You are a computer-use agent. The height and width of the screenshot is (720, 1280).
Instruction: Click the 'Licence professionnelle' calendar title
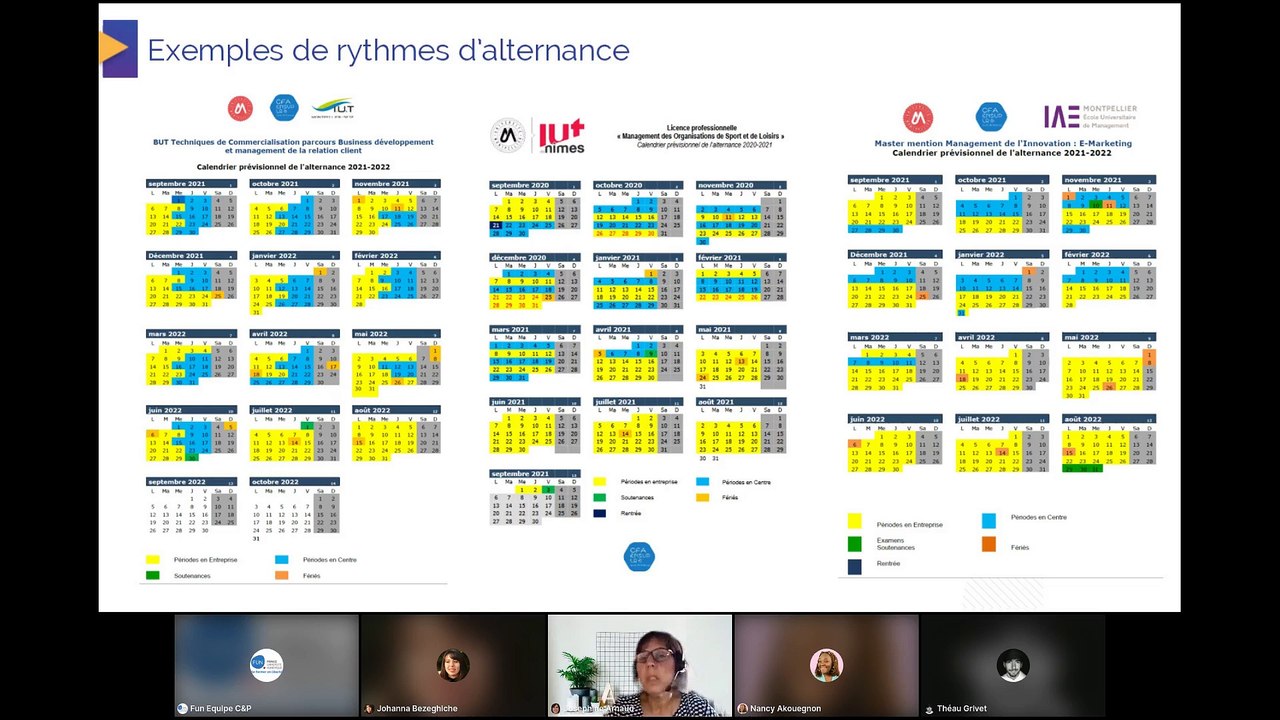tap(705, 128)
